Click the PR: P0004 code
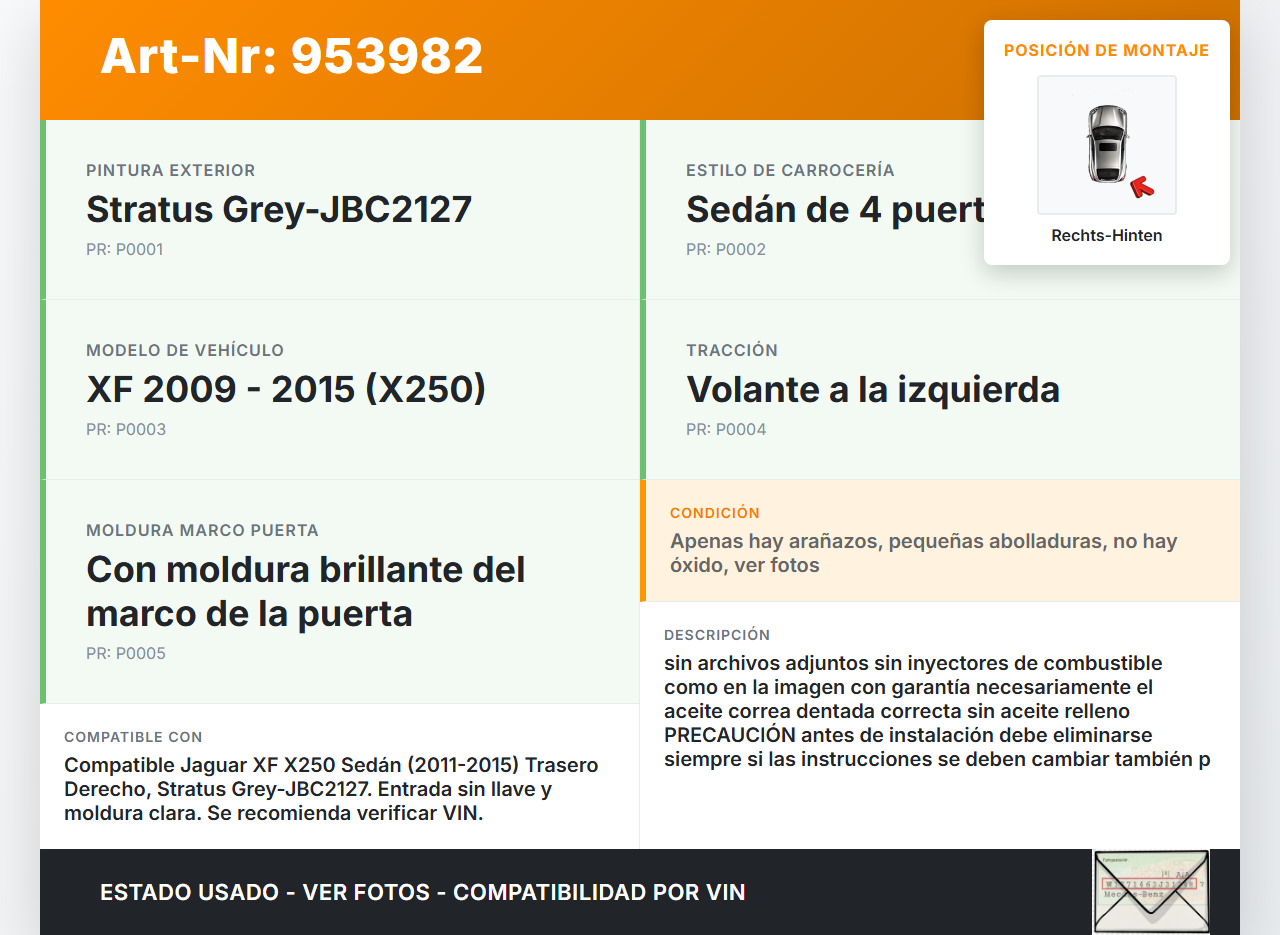The width and height of the screenshot is (1280, 935). tap(726, 430)
